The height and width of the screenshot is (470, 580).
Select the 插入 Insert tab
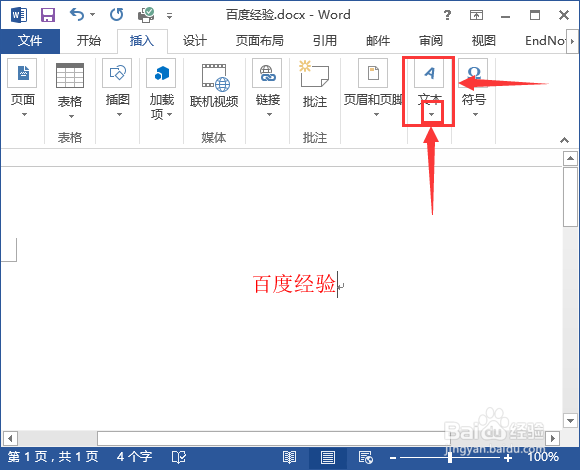pos(142,41)
